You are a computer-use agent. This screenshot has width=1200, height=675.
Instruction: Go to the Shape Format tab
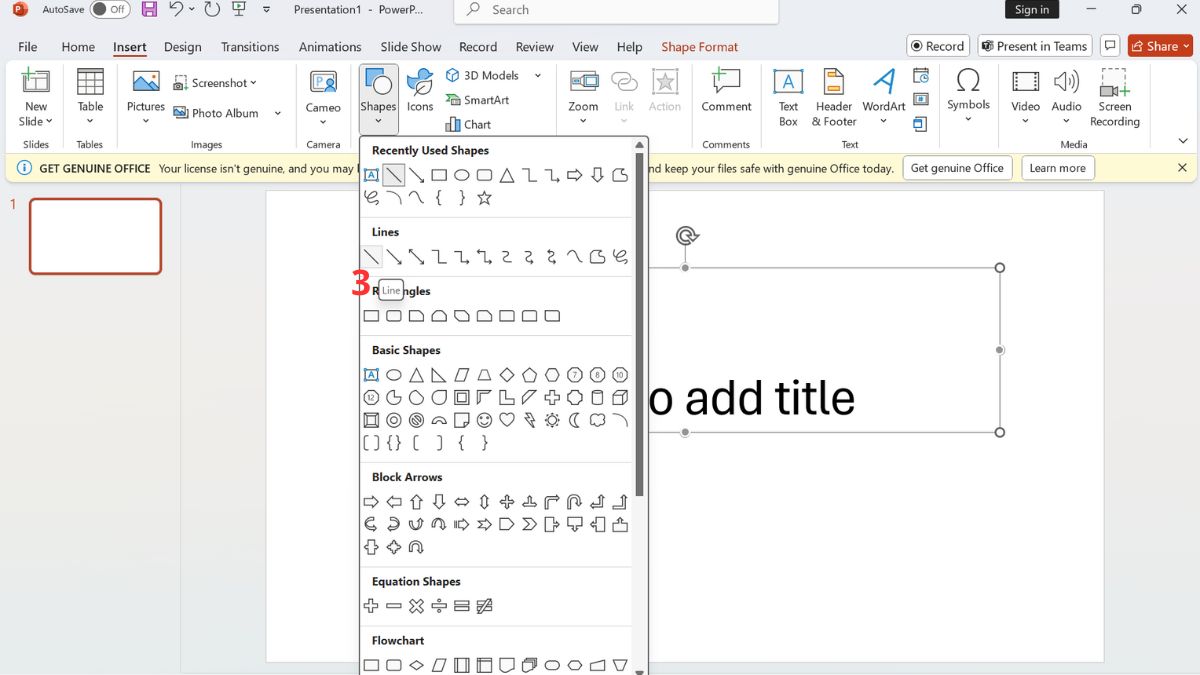point(700,47)
